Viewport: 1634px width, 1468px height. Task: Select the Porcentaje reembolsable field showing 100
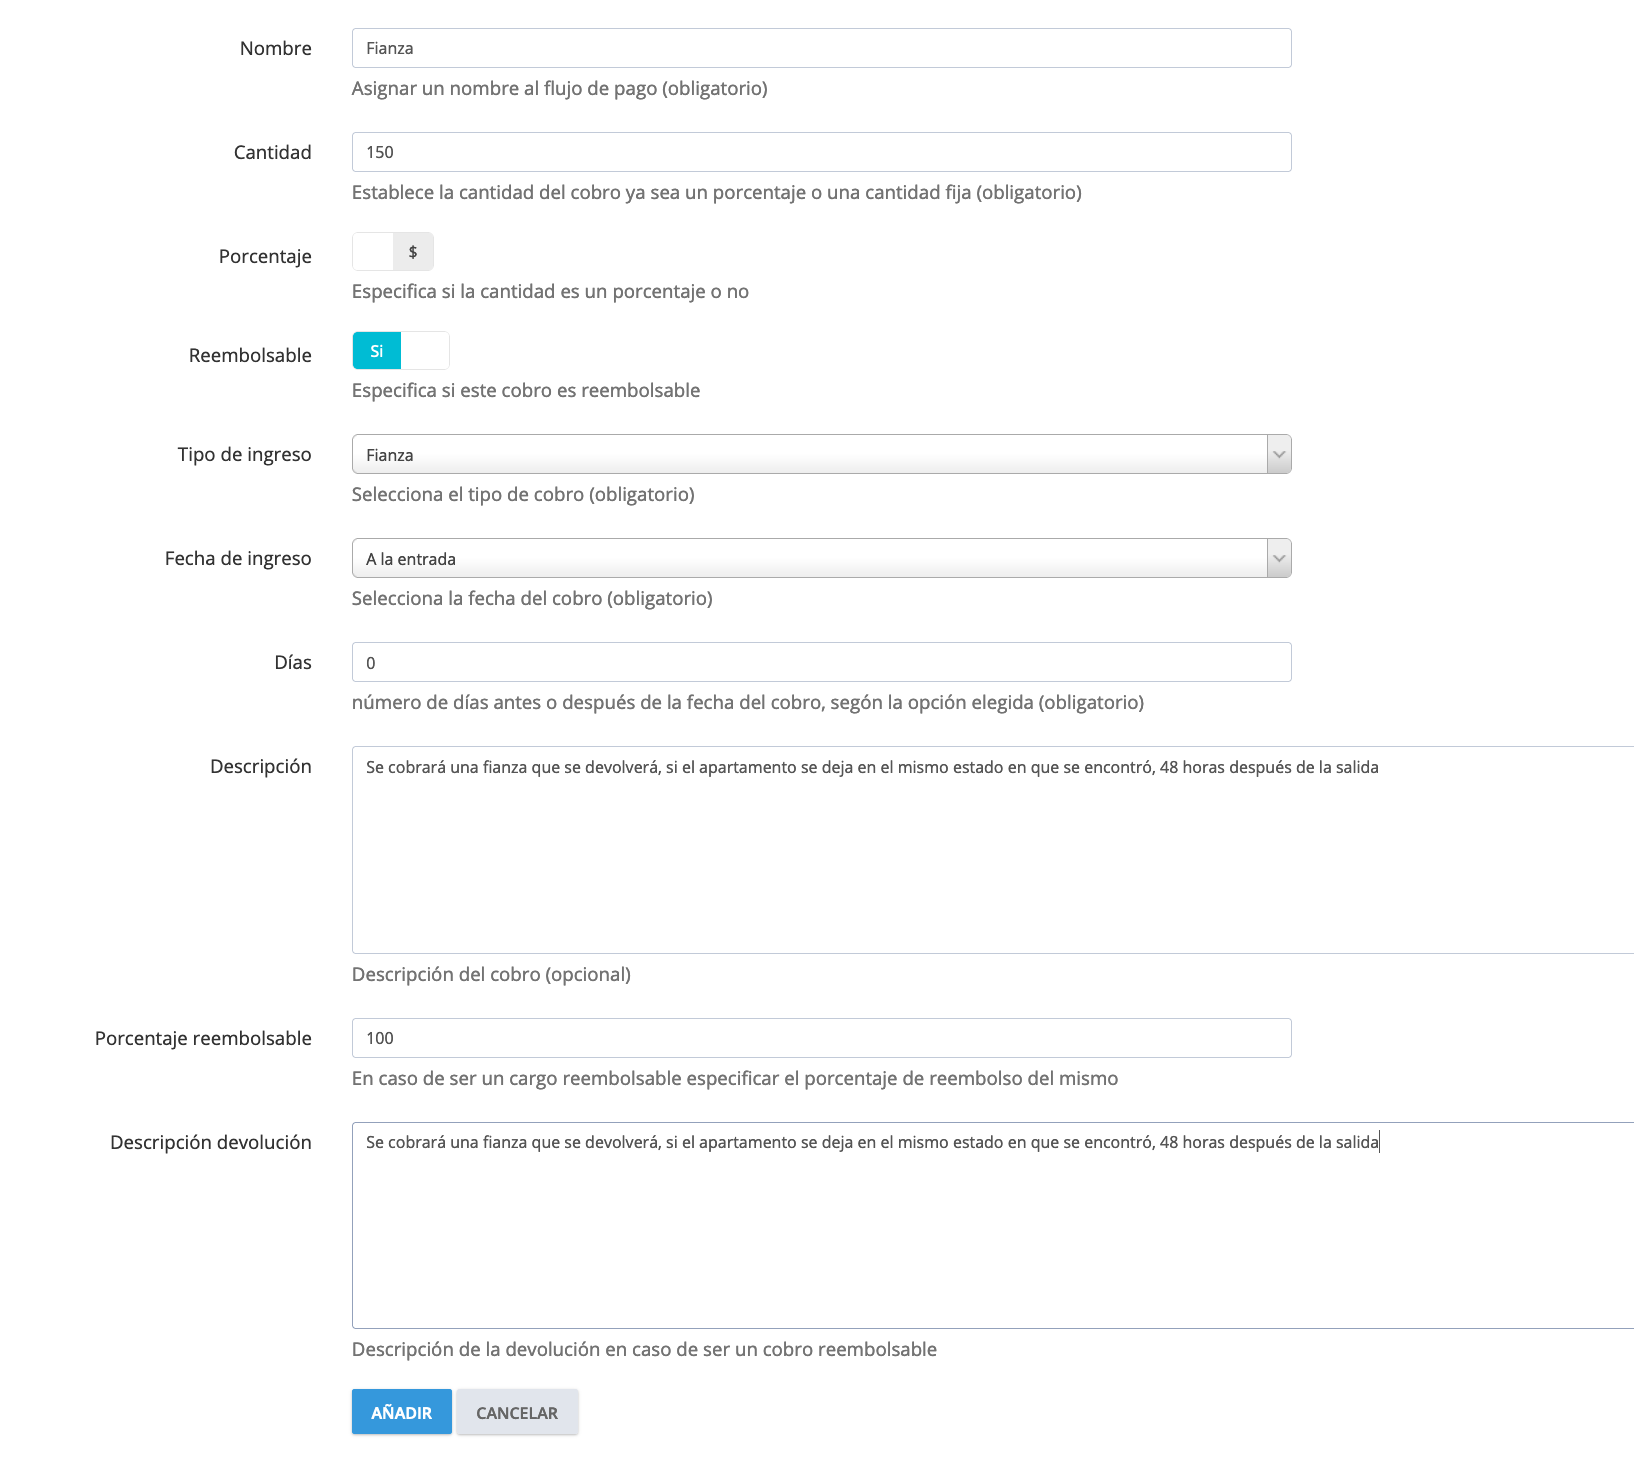click(x=820, y=1038)
